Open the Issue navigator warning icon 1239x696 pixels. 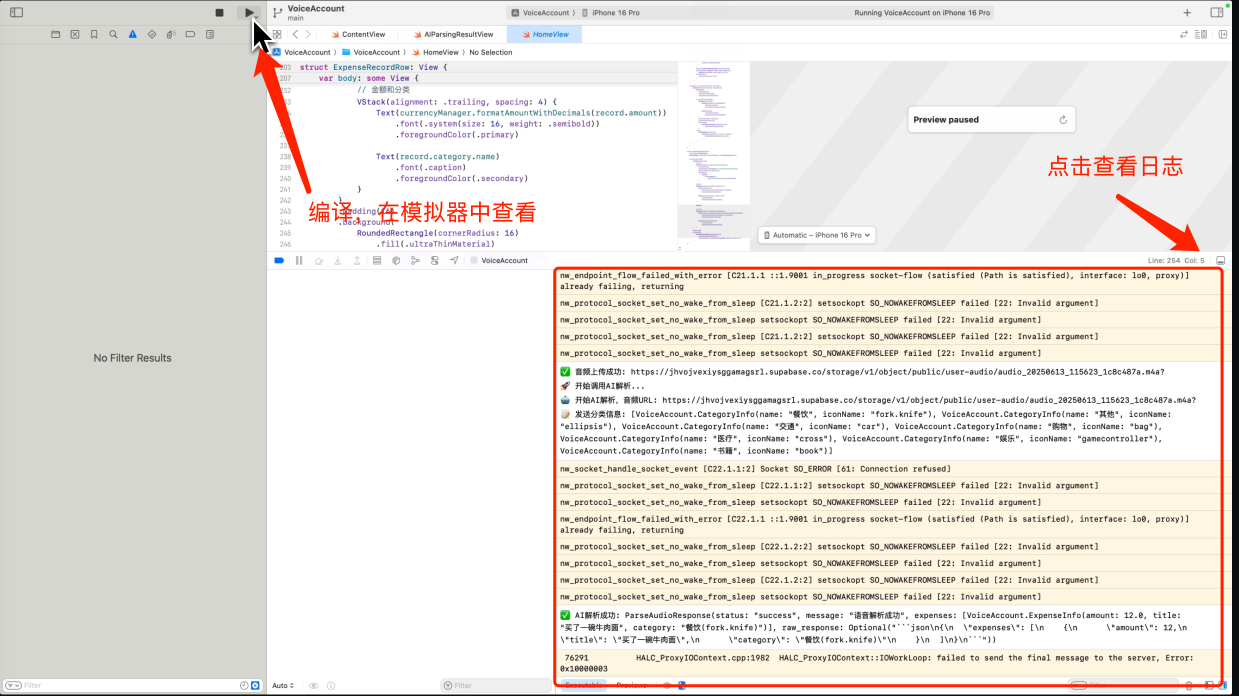132,34
